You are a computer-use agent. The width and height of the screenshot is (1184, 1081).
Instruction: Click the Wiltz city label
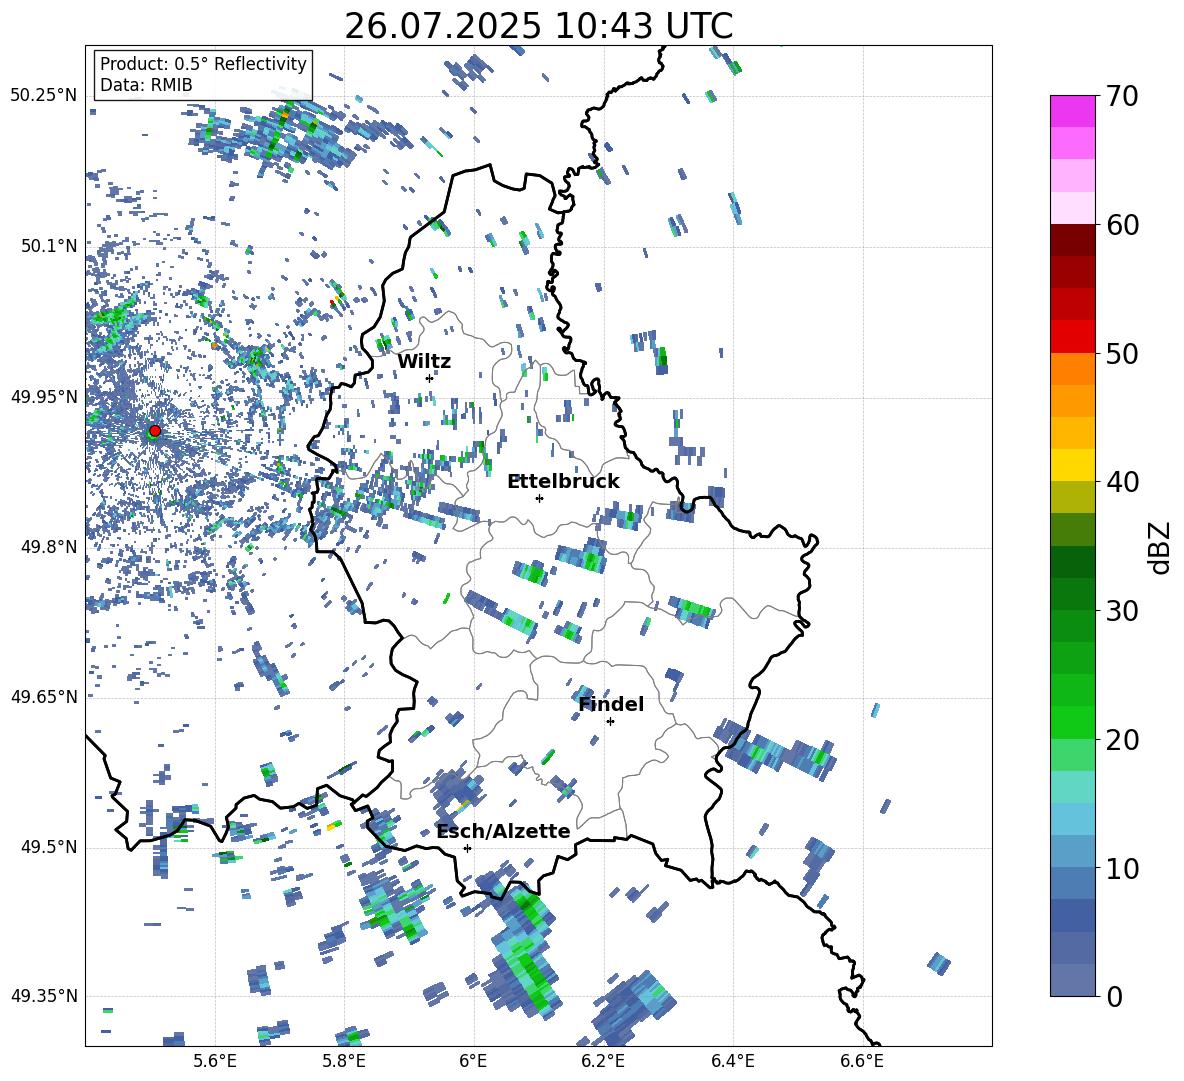pos(424,362)
